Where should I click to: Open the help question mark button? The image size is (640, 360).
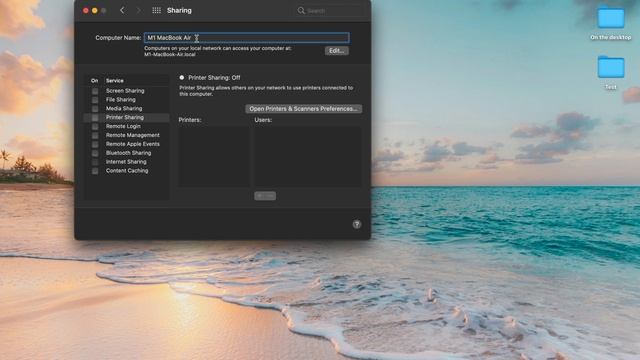tap(357, 224)
